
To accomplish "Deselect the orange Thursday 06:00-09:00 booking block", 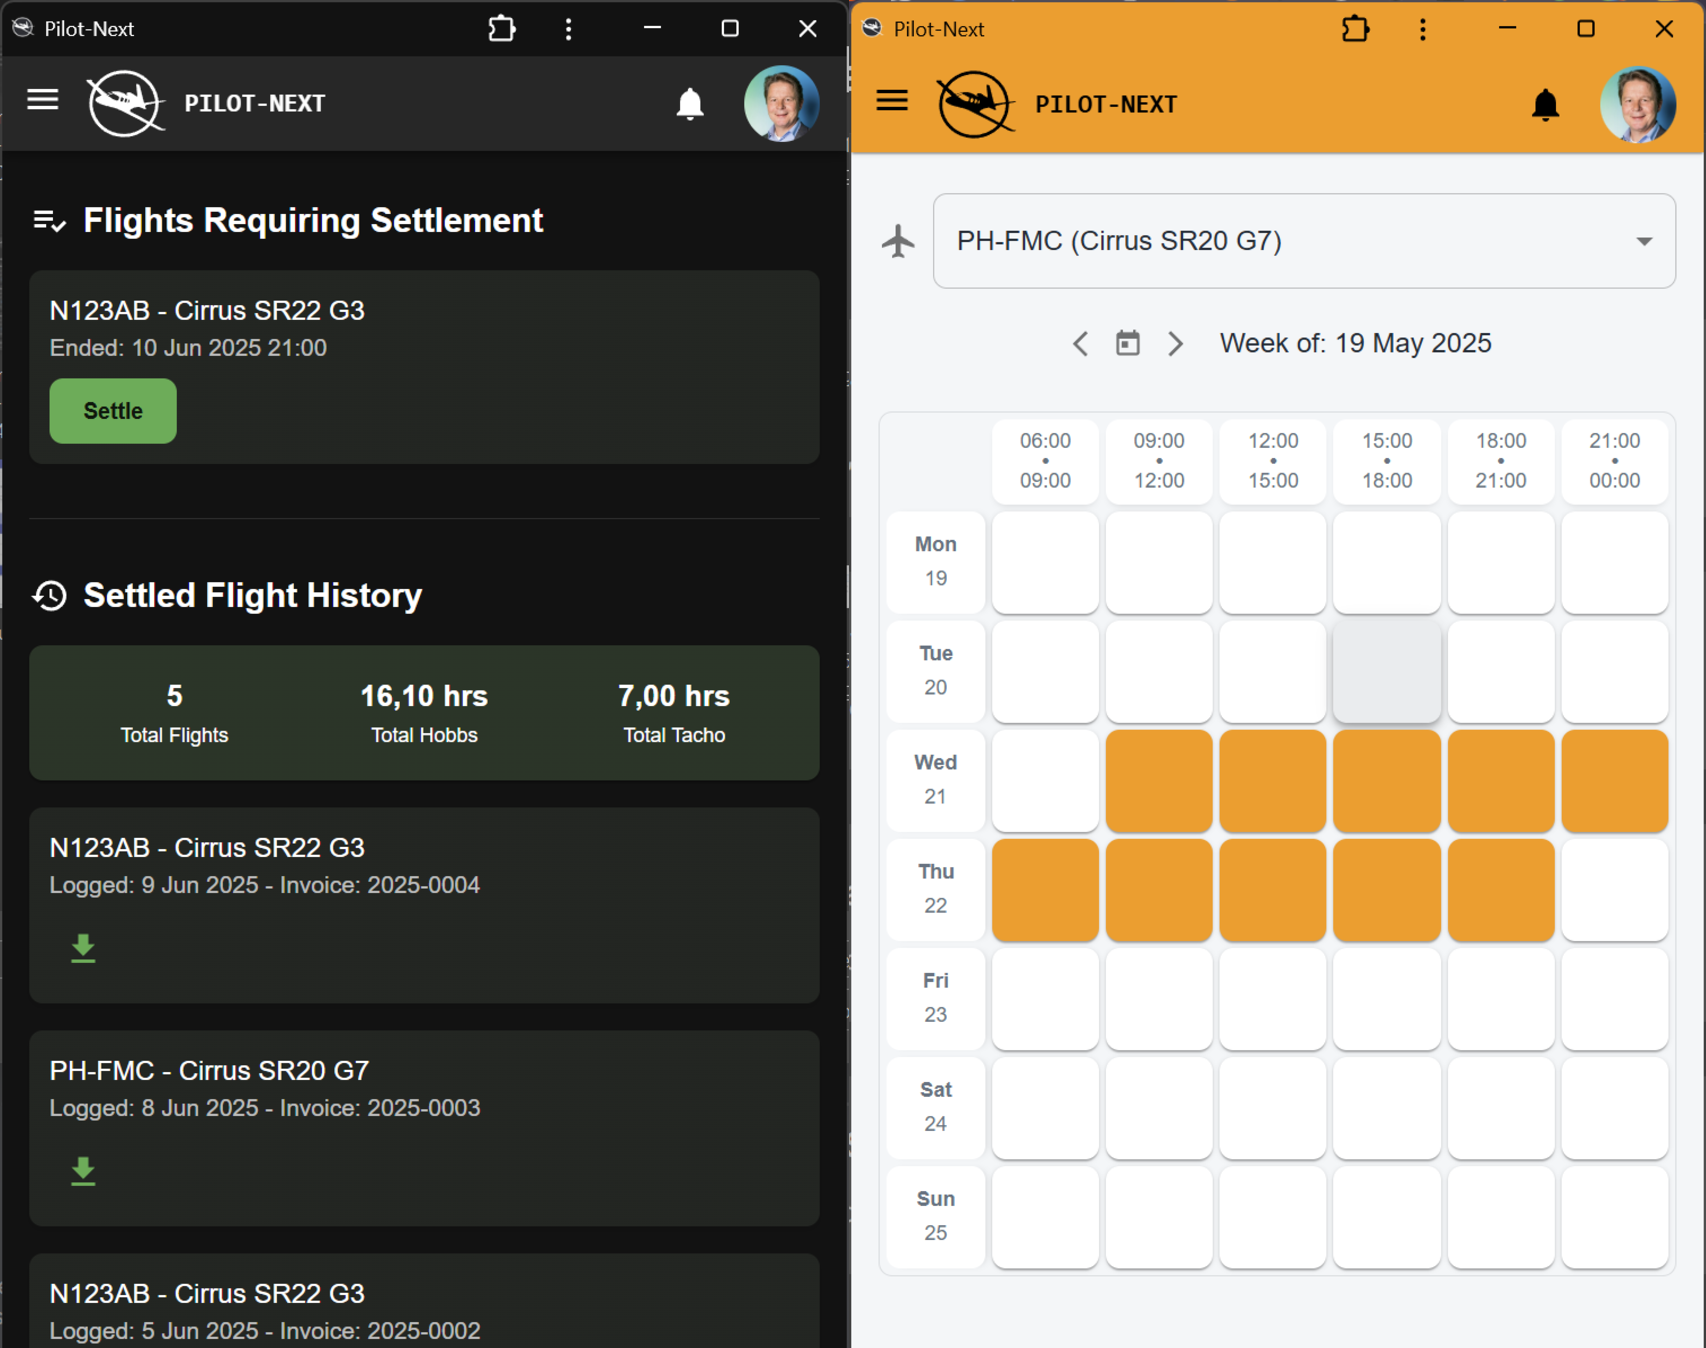I will click(x=1044, y=889).
